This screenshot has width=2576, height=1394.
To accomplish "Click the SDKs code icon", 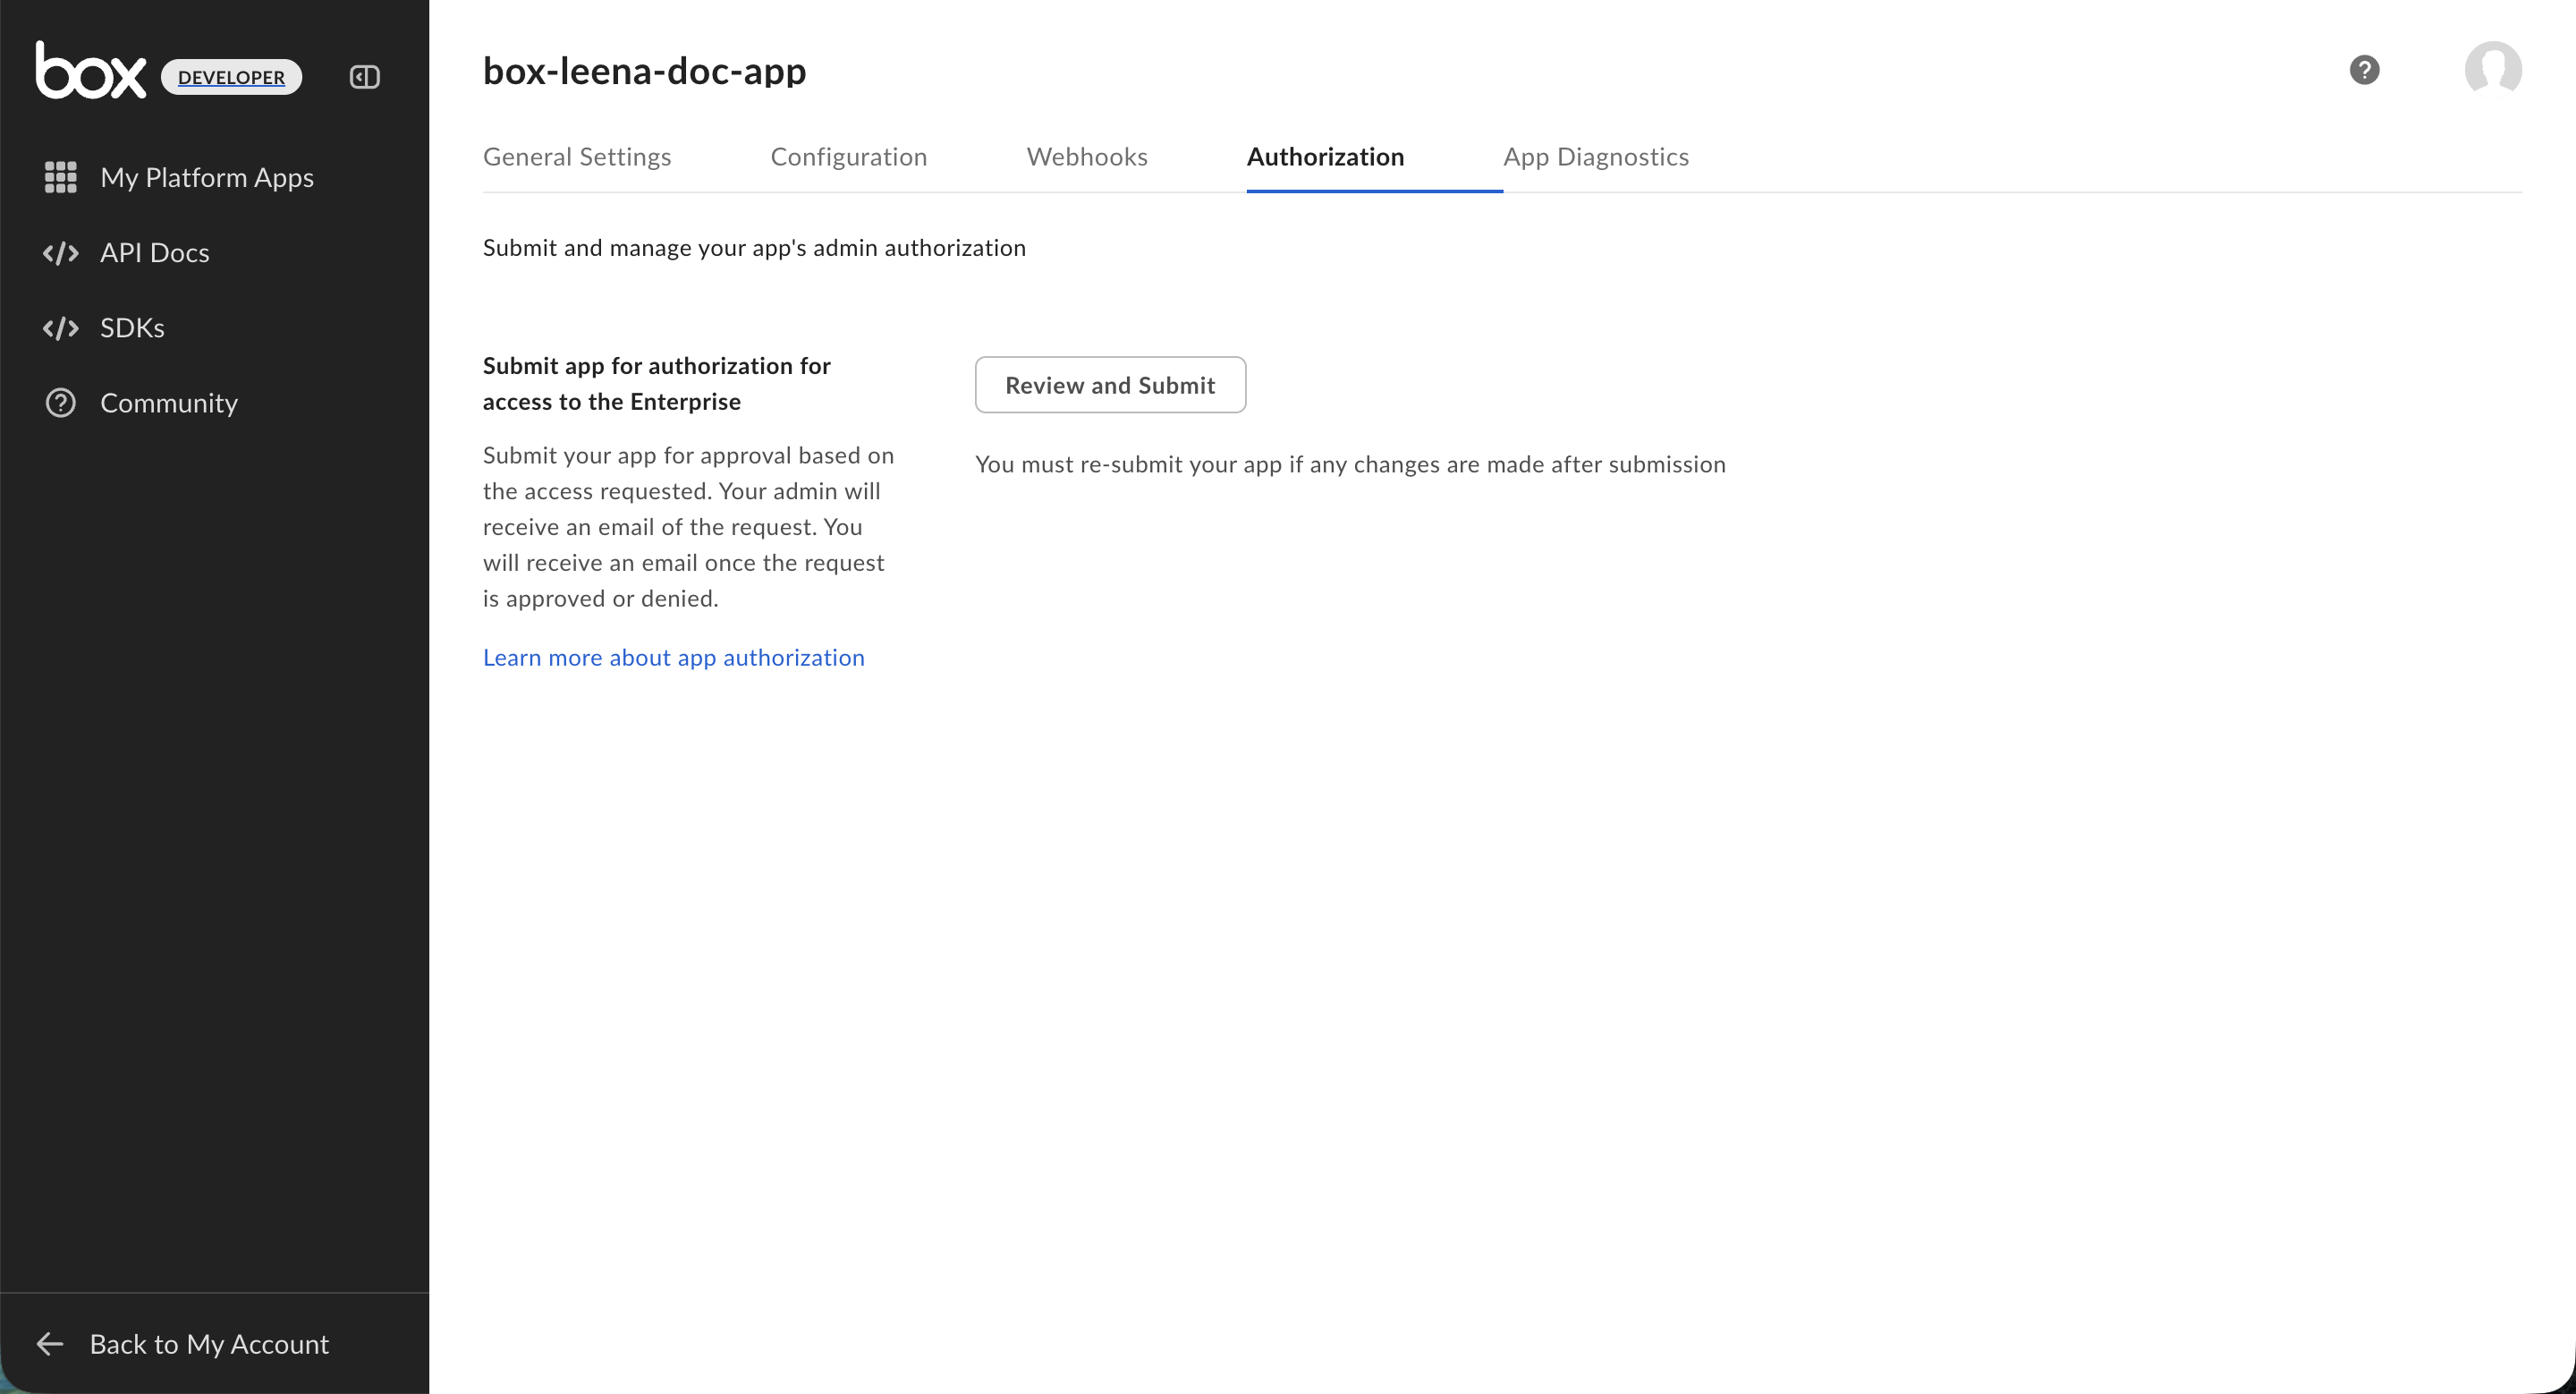I will tap(61, 328).
